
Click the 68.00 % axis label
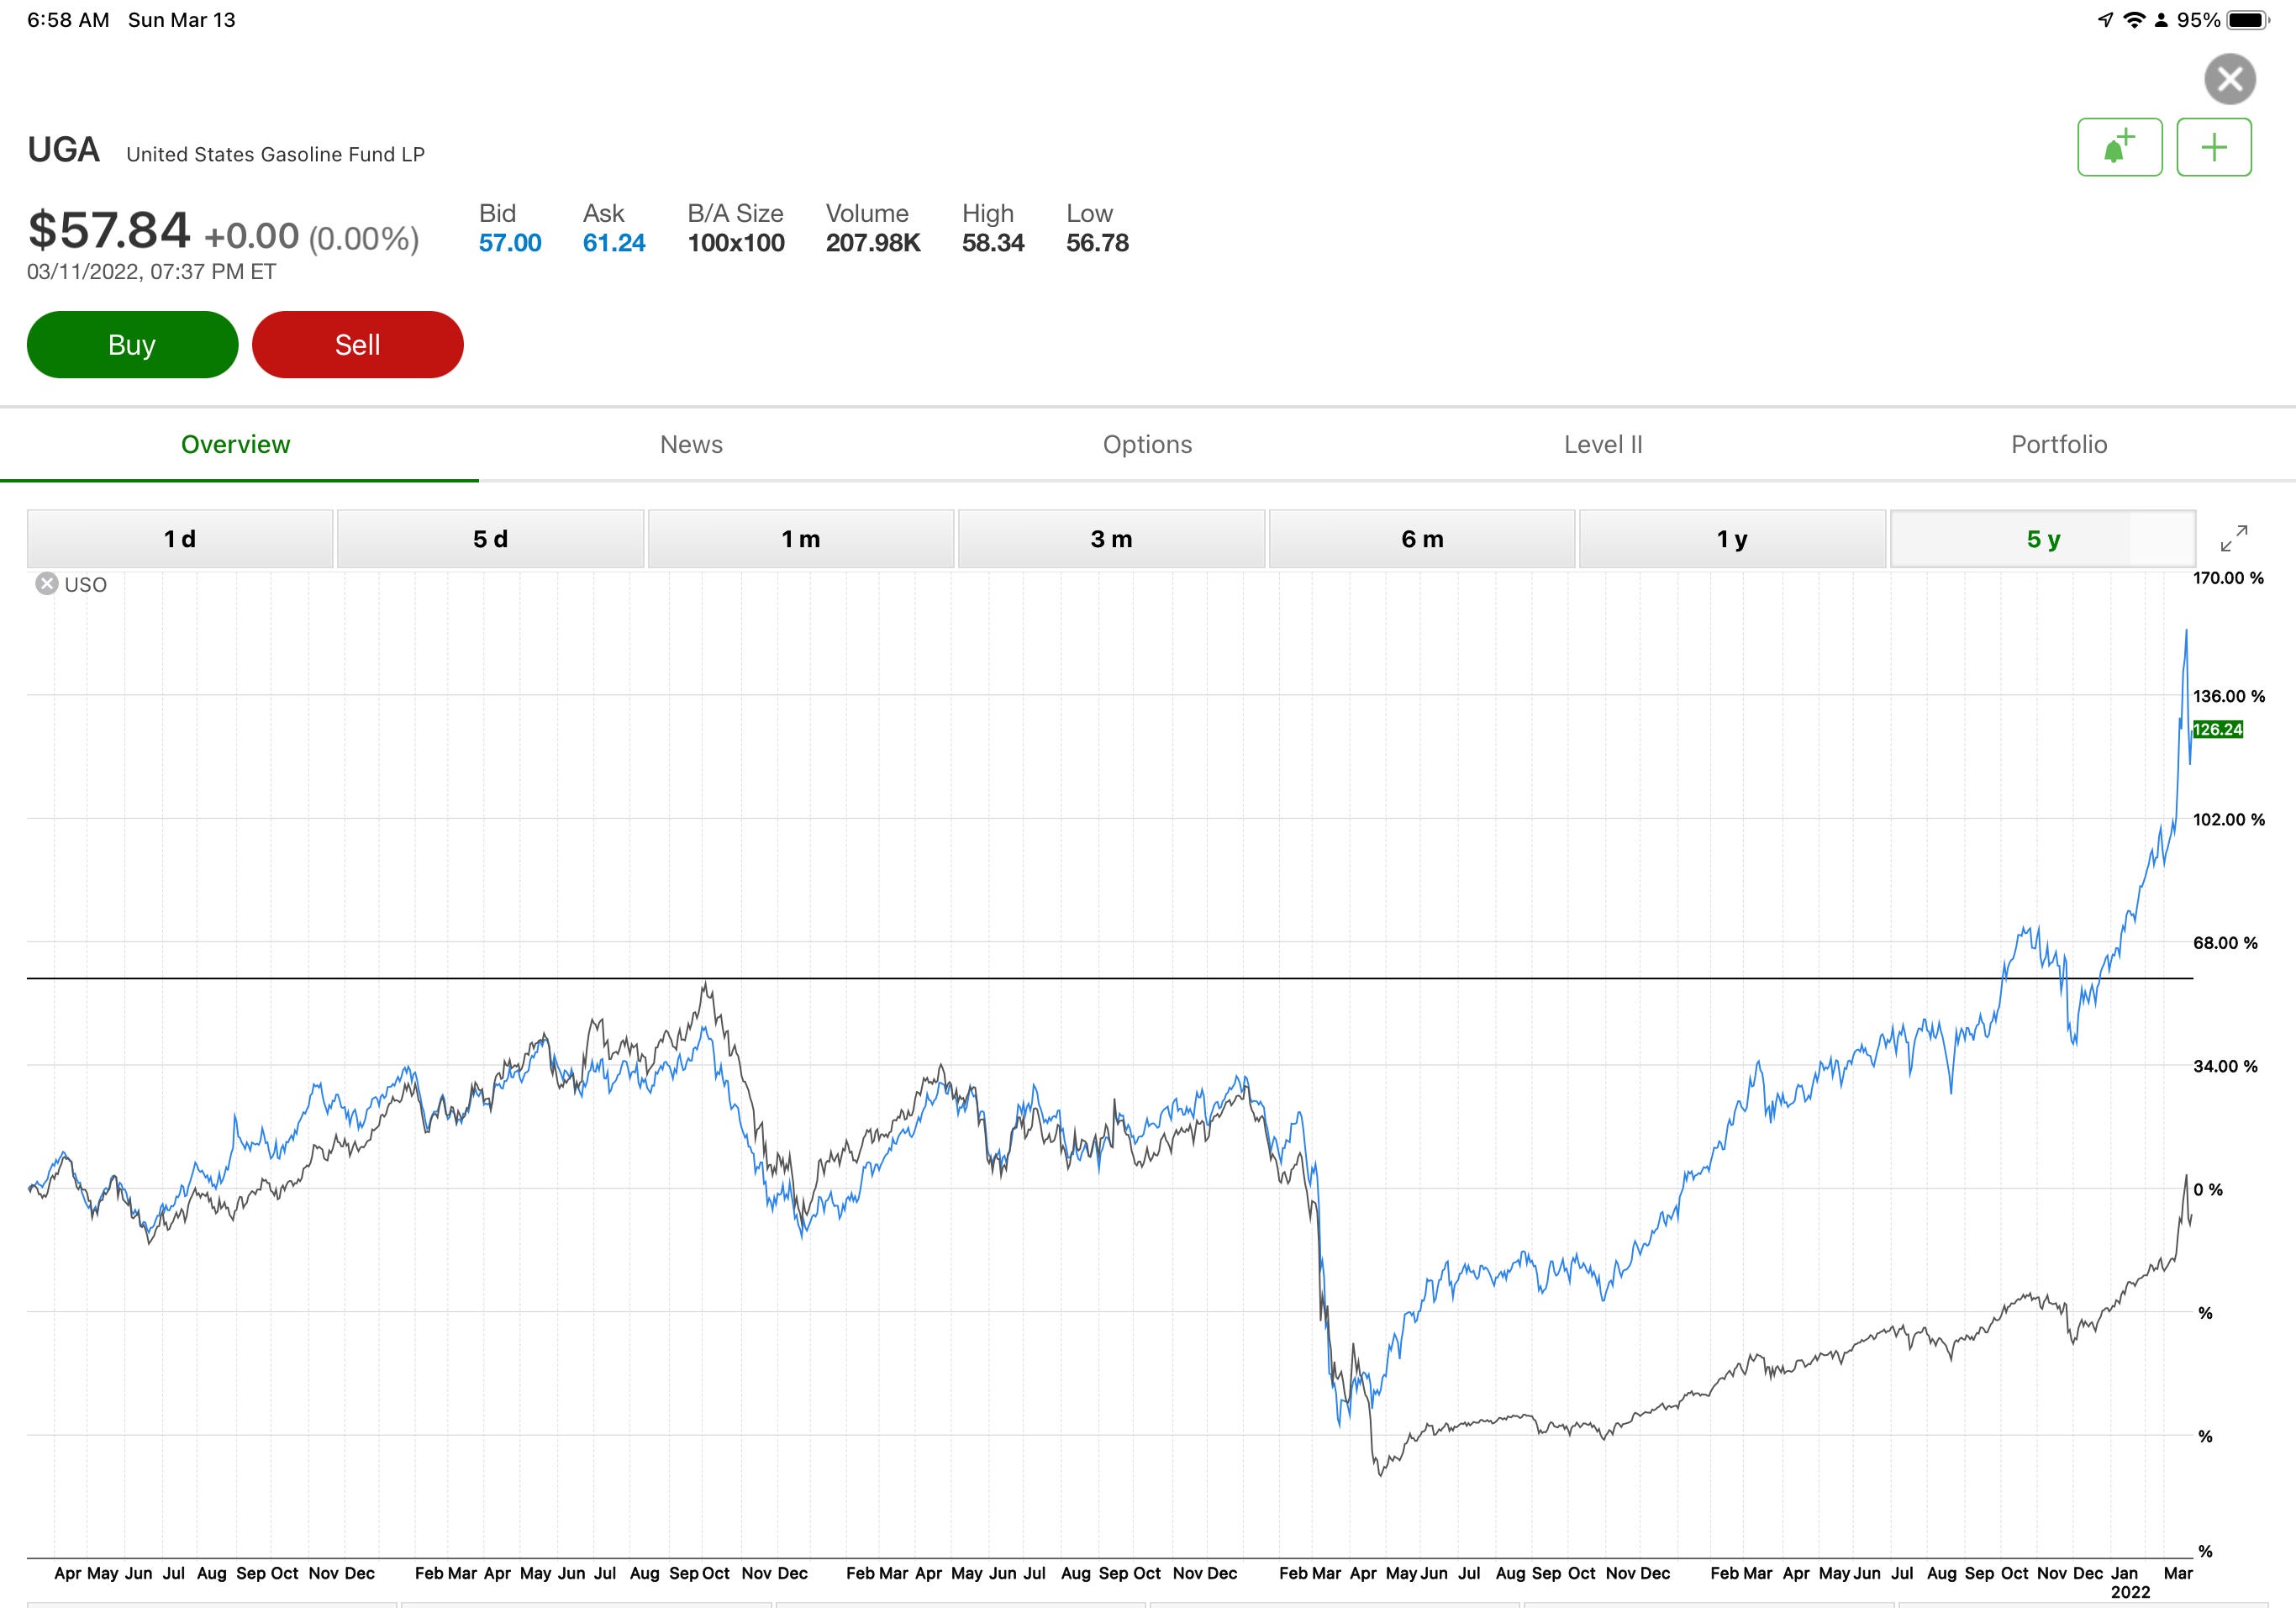pos(2225,943)
